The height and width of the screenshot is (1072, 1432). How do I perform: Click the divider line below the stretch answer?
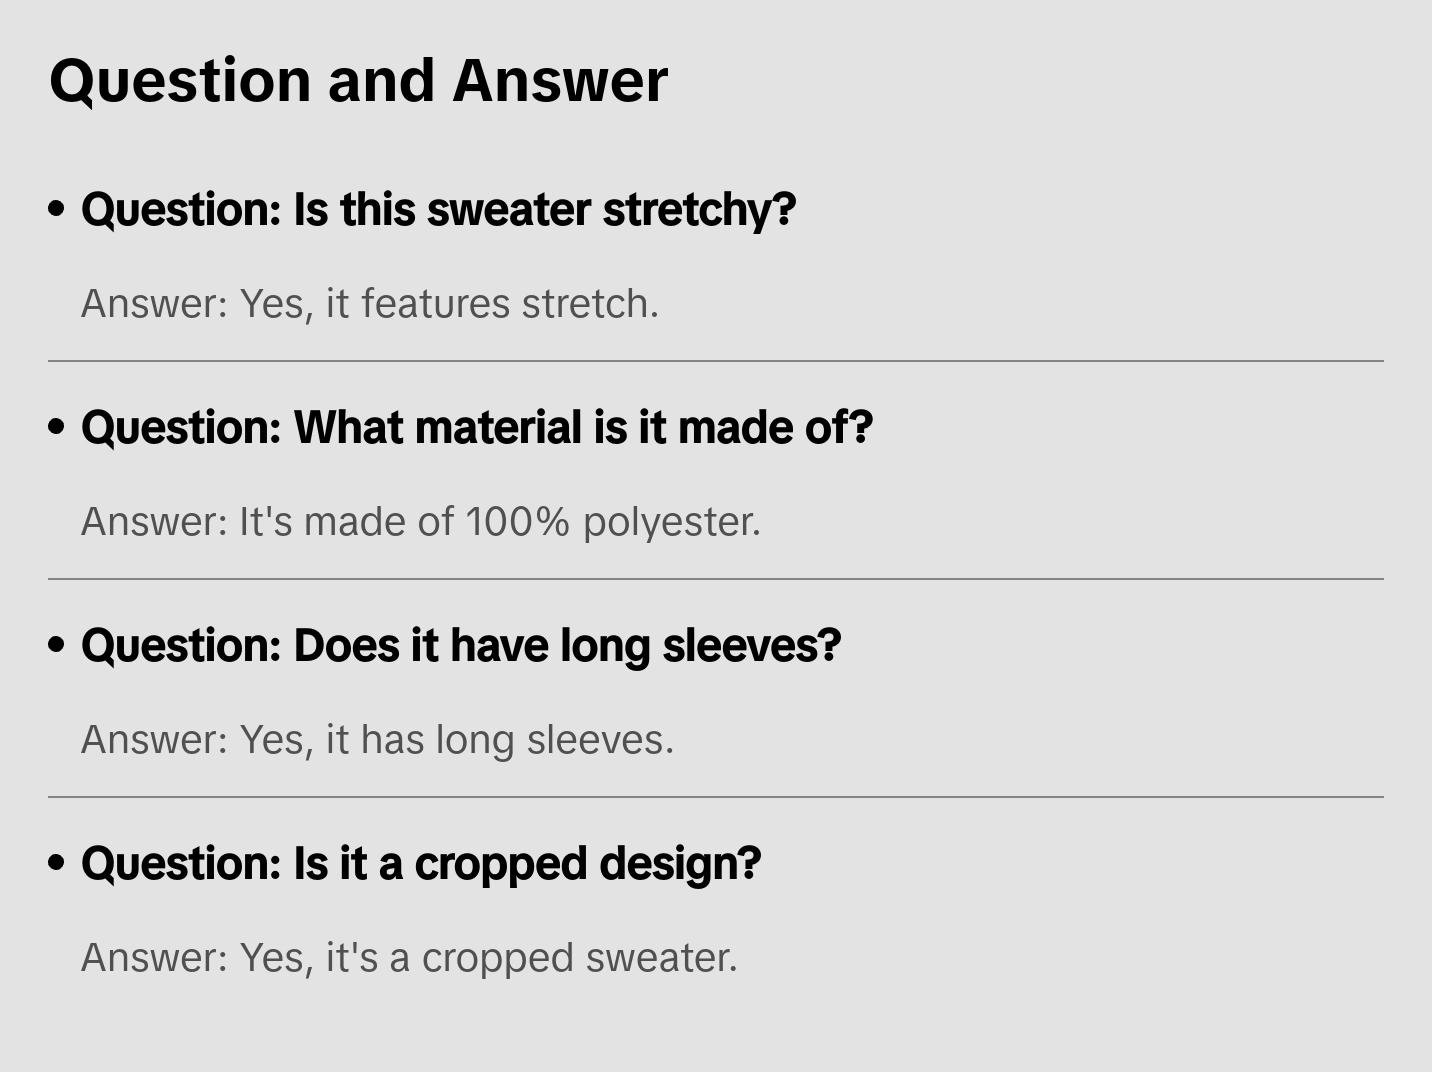(716, 361)
